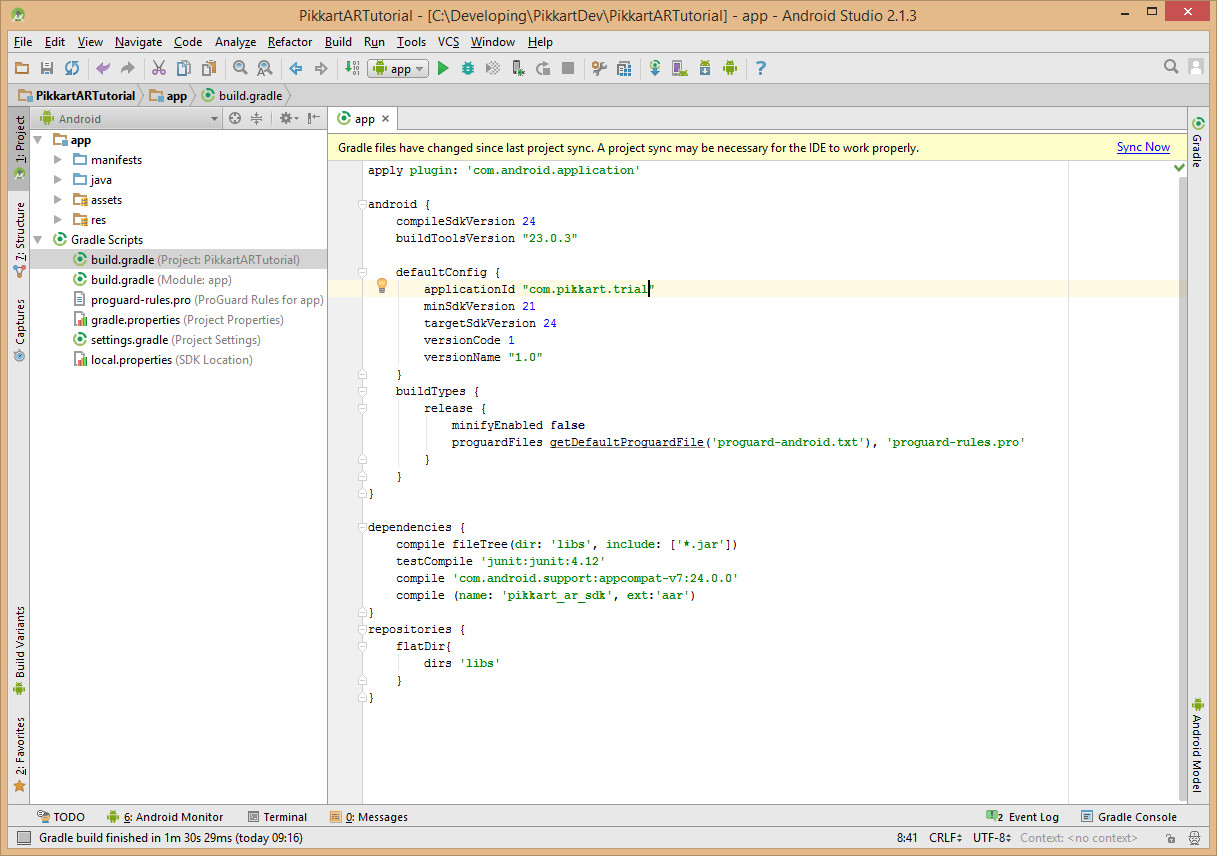Open the SDK Manager download icon
This screenshot has width=1217, height=856.
coord(705,68)
